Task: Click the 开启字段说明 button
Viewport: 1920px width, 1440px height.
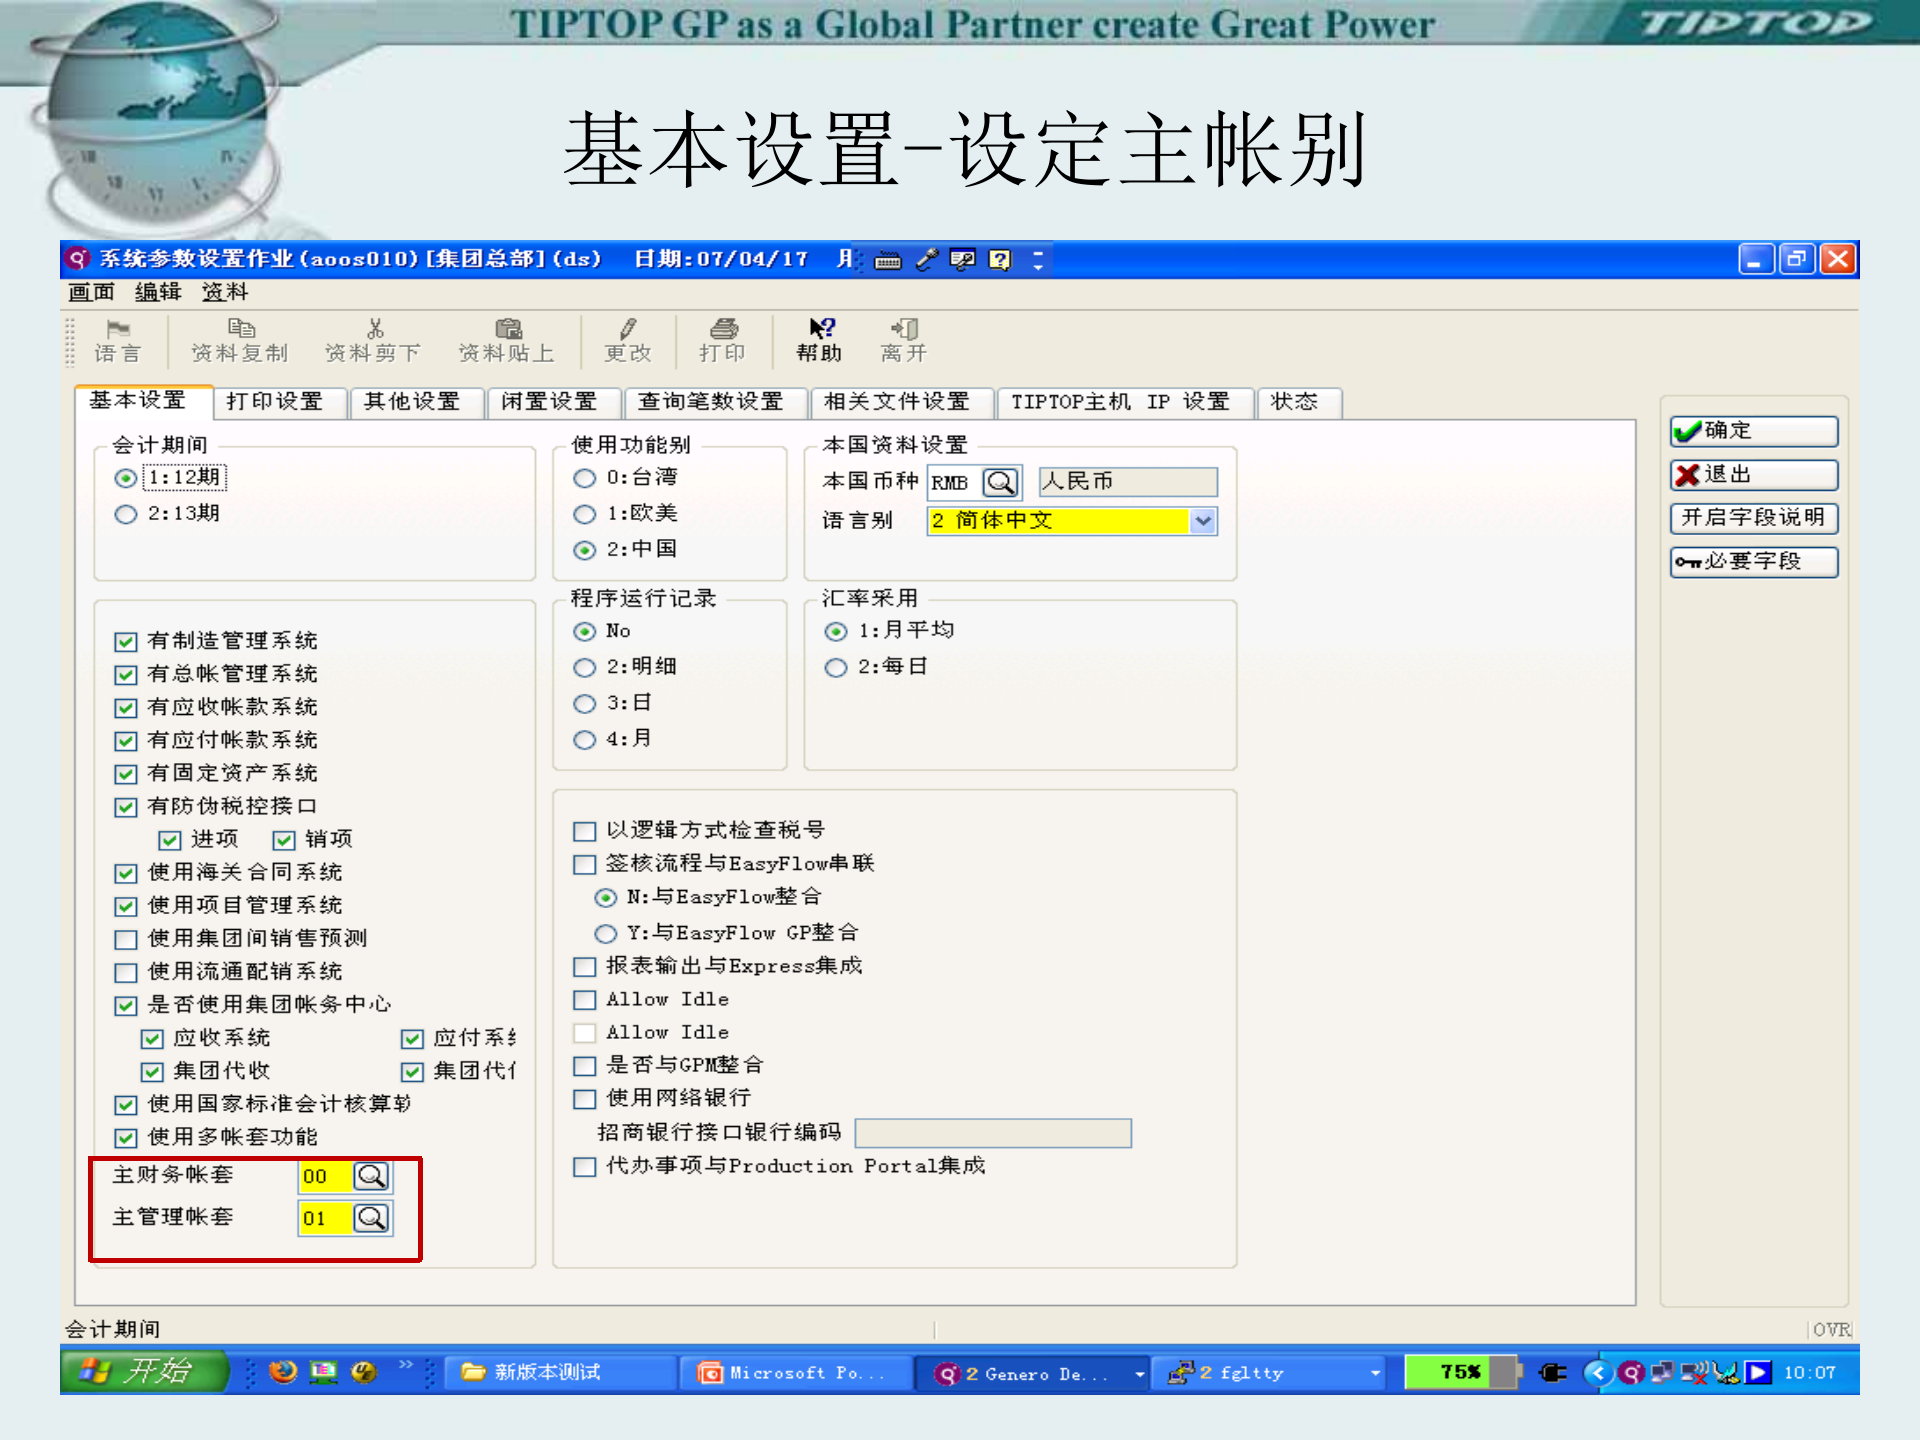Action: (x=1752, y=518)
